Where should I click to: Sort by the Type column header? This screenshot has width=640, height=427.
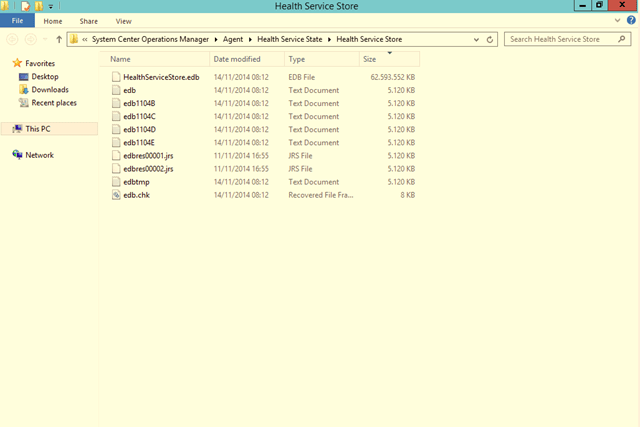tap(322, 59)
